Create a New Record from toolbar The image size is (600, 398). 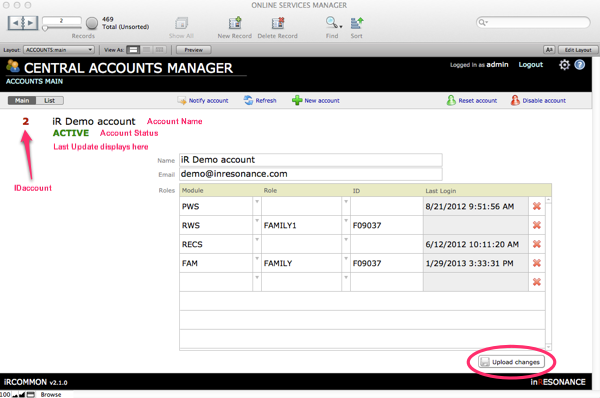pyautogui.click(x=235, y=23)
